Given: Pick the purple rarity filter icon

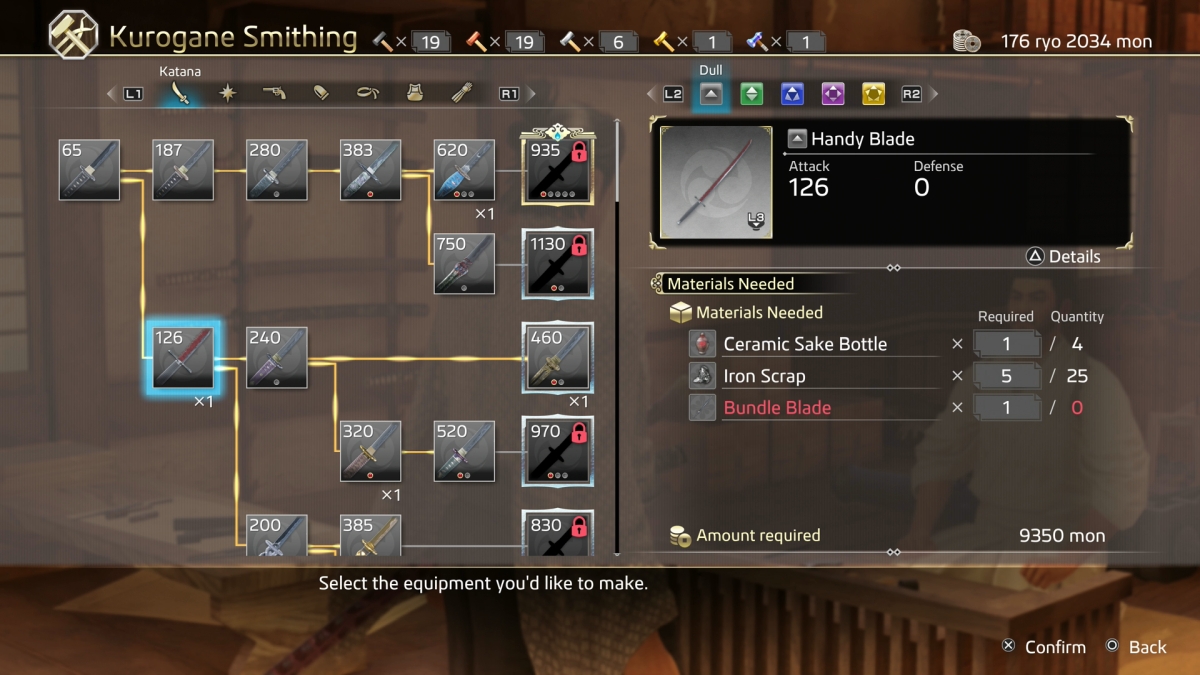Looking at the screenshot, I should tap(833, 94).
